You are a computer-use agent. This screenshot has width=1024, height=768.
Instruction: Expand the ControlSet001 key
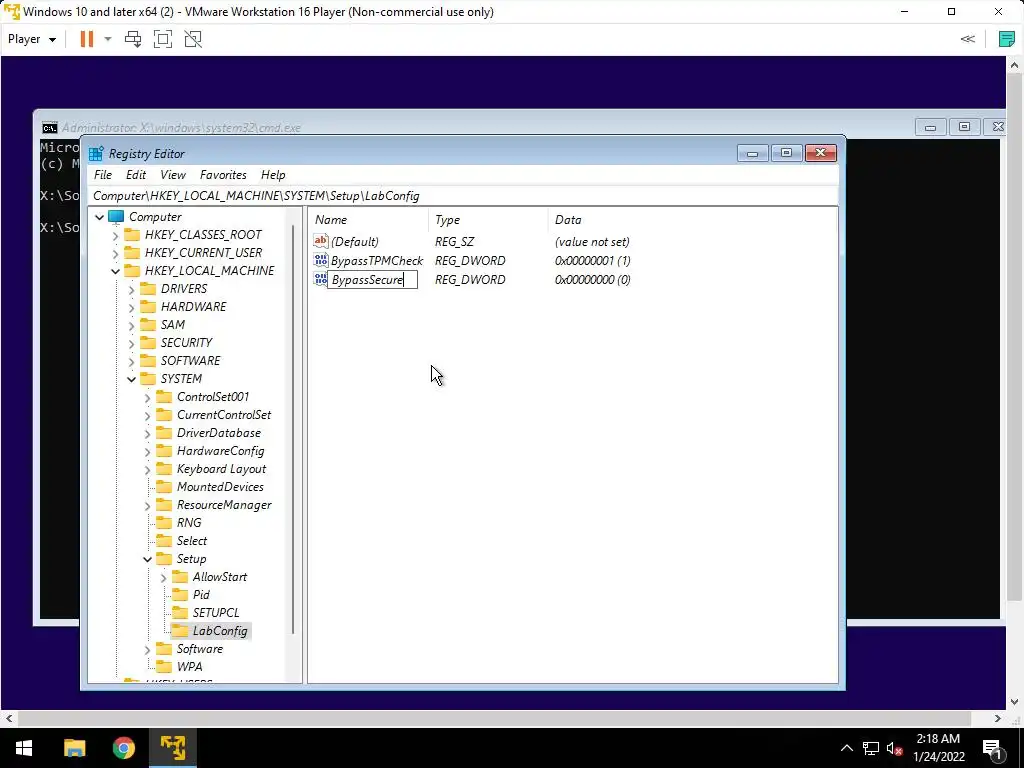[x=148, y=397]
